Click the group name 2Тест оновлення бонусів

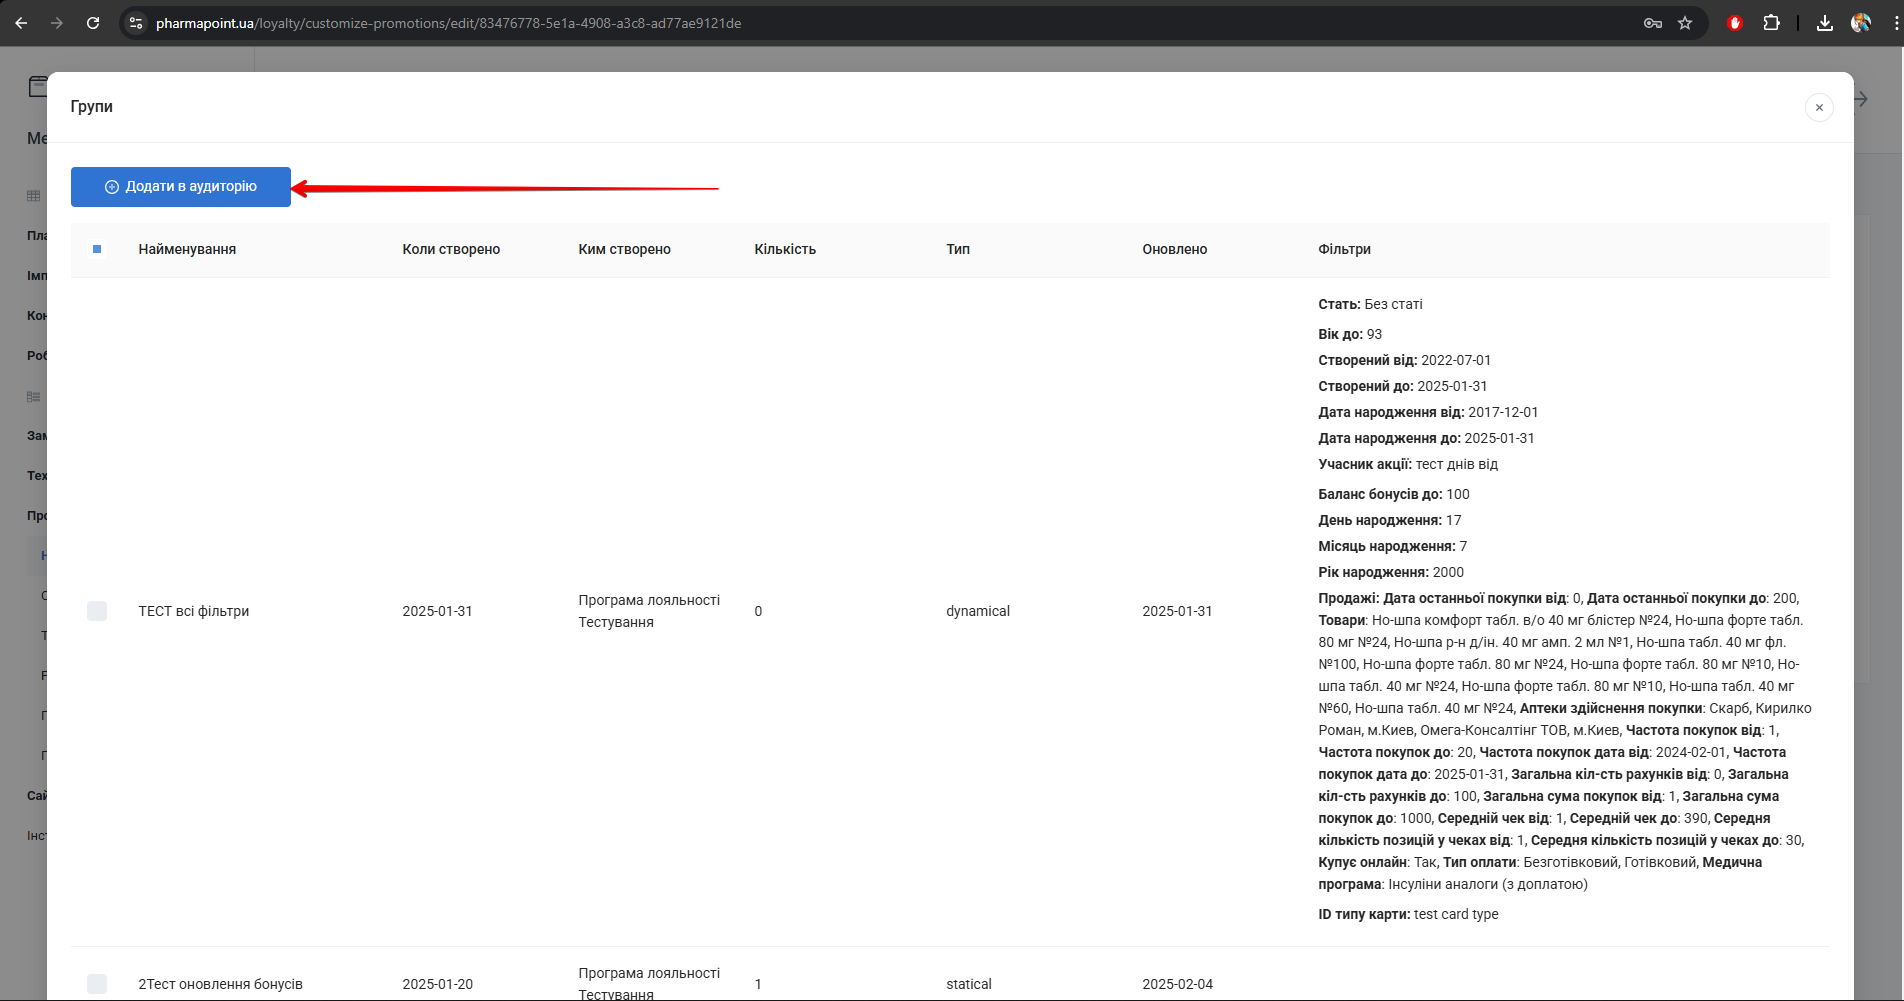pos(220,984)
